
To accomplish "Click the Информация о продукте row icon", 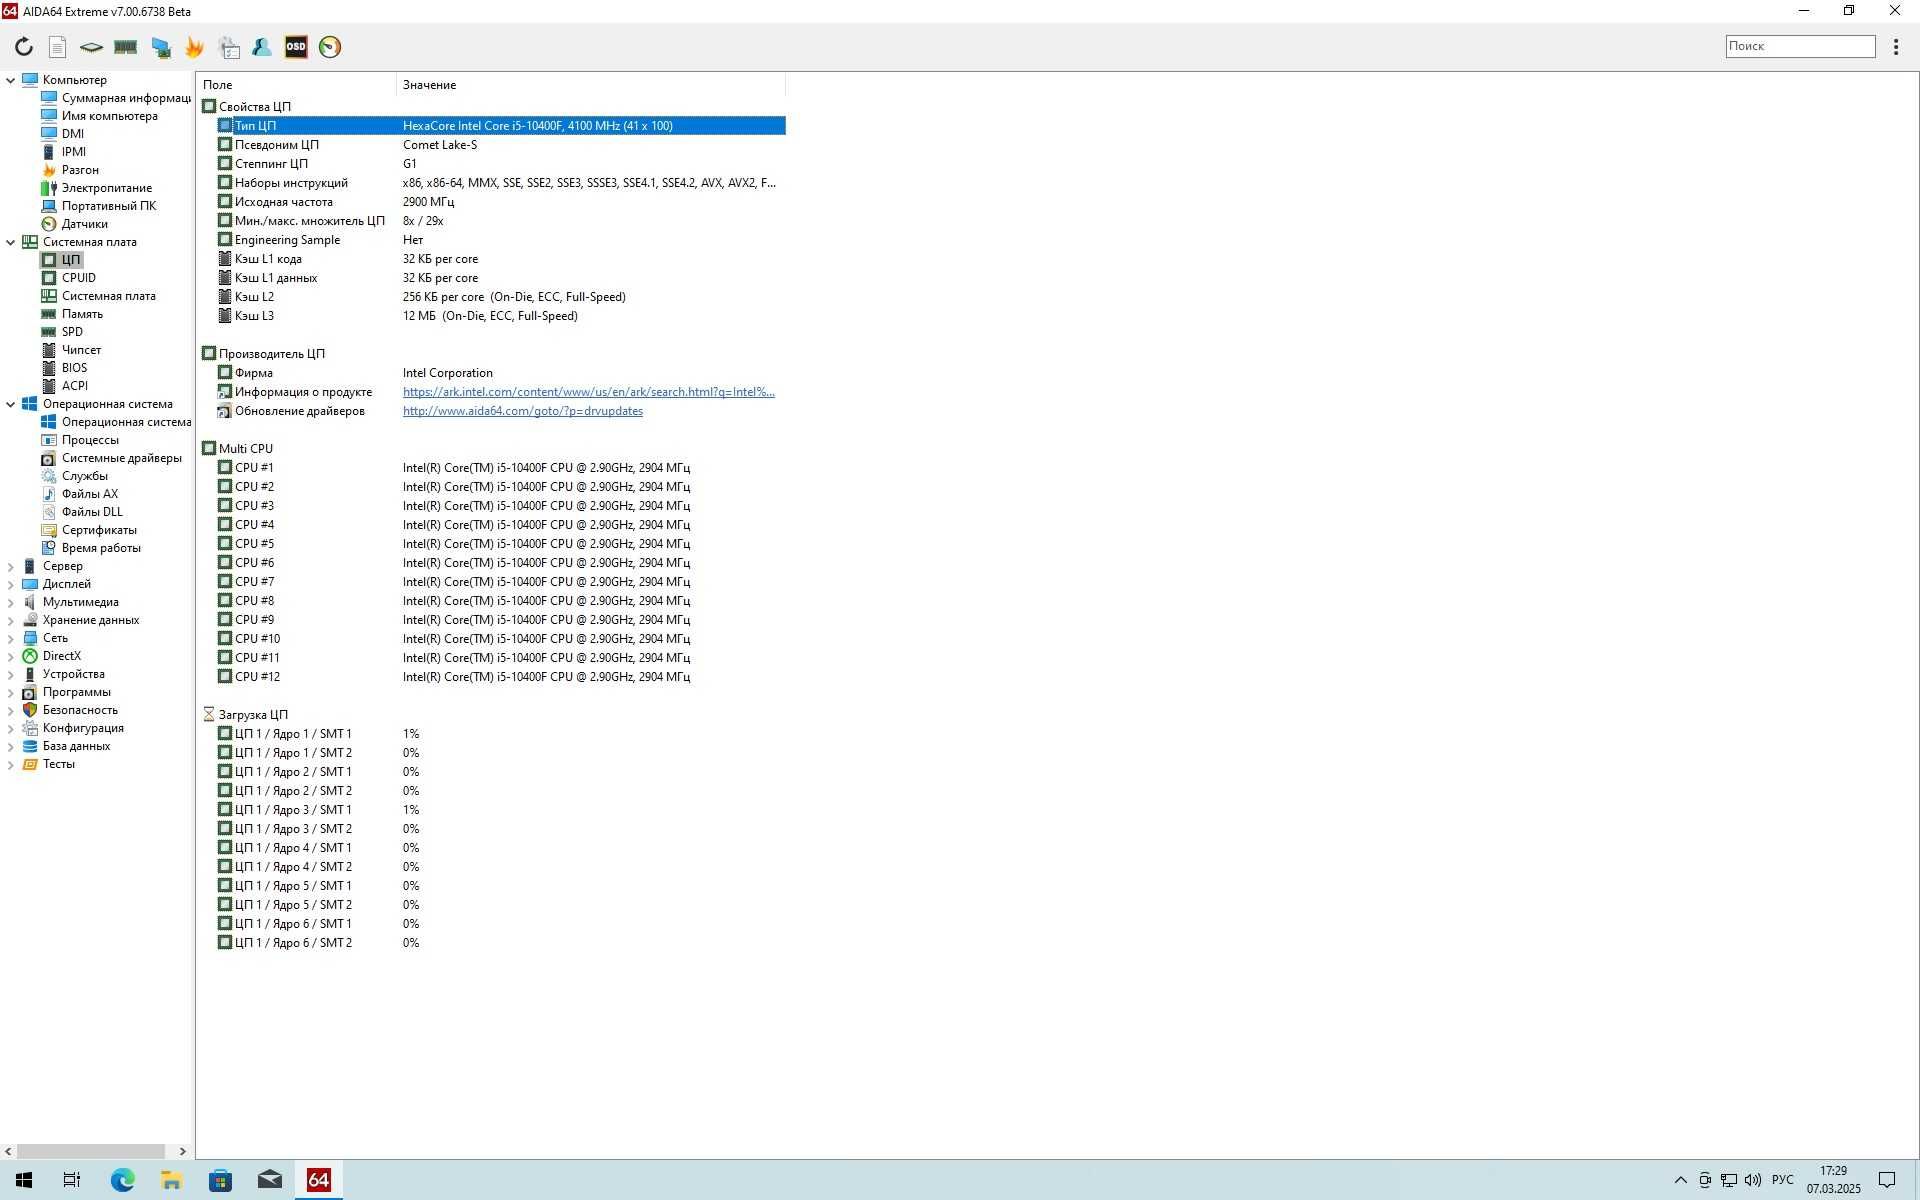I will (x=225, y=392).
